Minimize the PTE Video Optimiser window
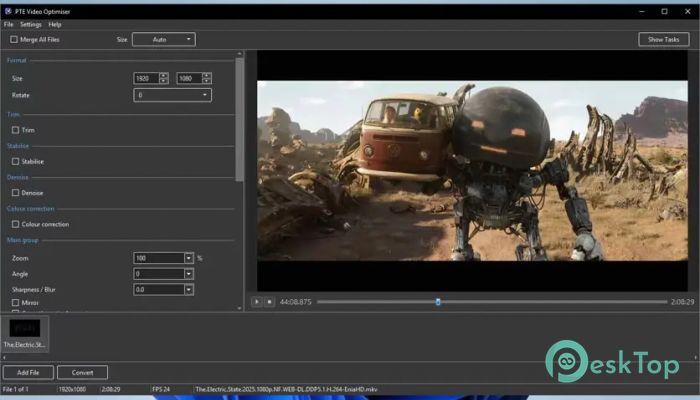Image resolution: width=700 pixels, height=400 pixels. tap(642, 11)
